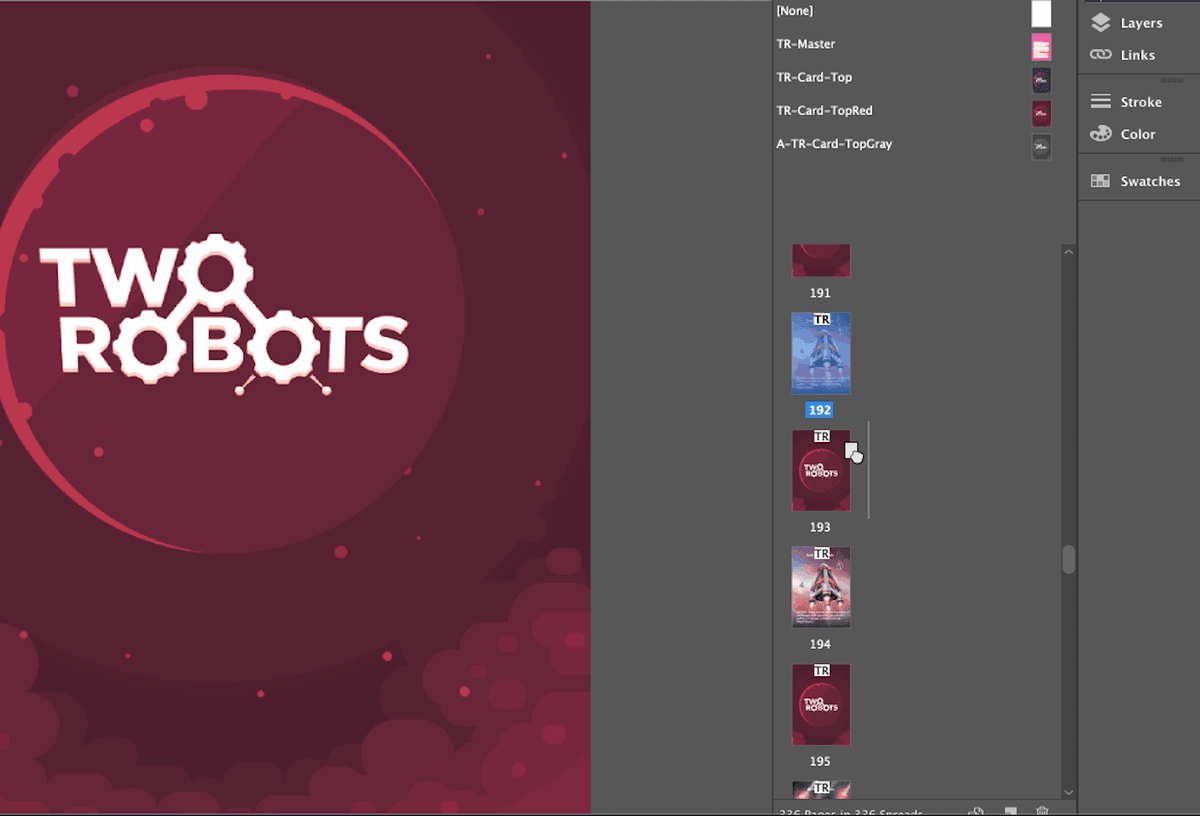Select the [None] master page
Screen dimensions: 1200x816
[x=796, y=11]
